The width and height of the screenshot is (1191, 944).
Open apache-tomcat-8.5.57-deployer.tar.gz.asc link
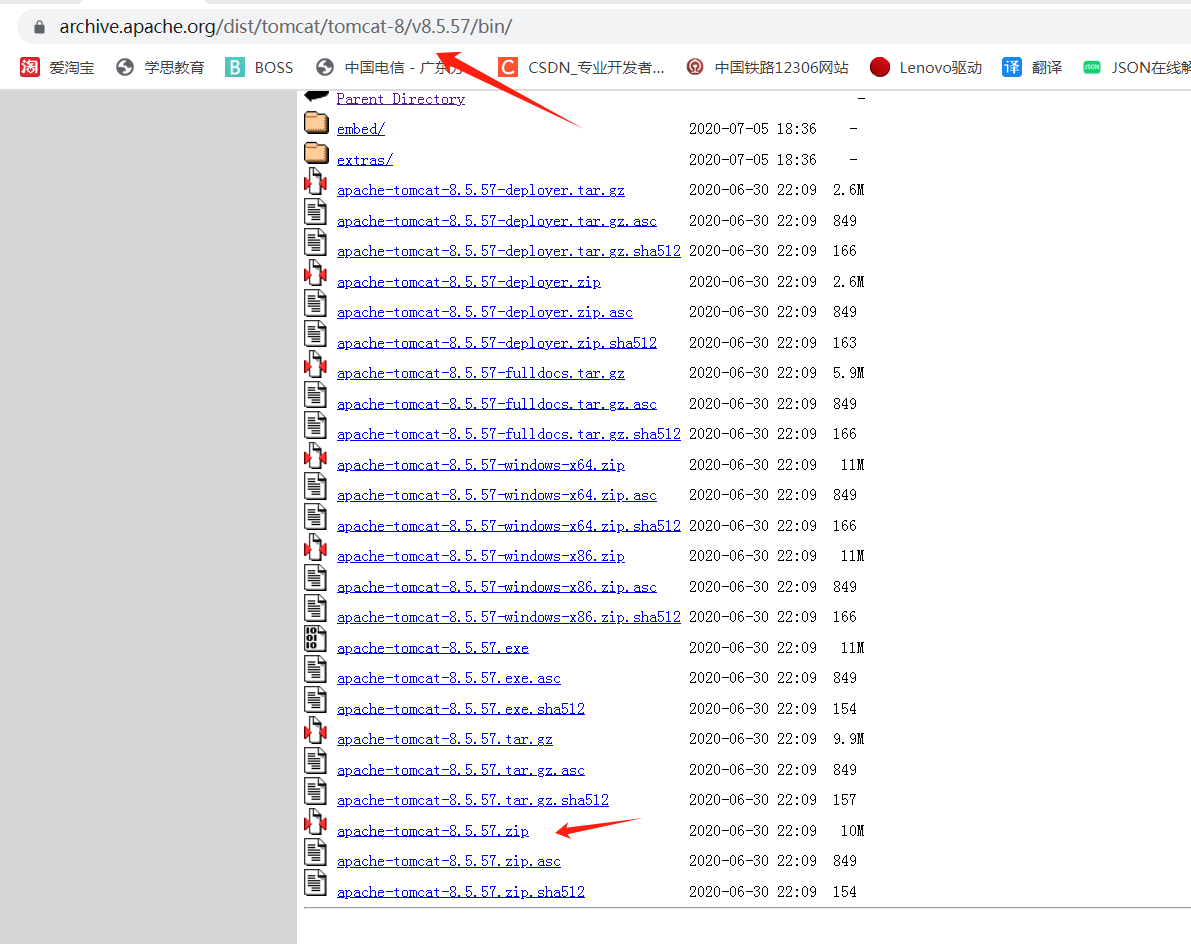point(497,221)
